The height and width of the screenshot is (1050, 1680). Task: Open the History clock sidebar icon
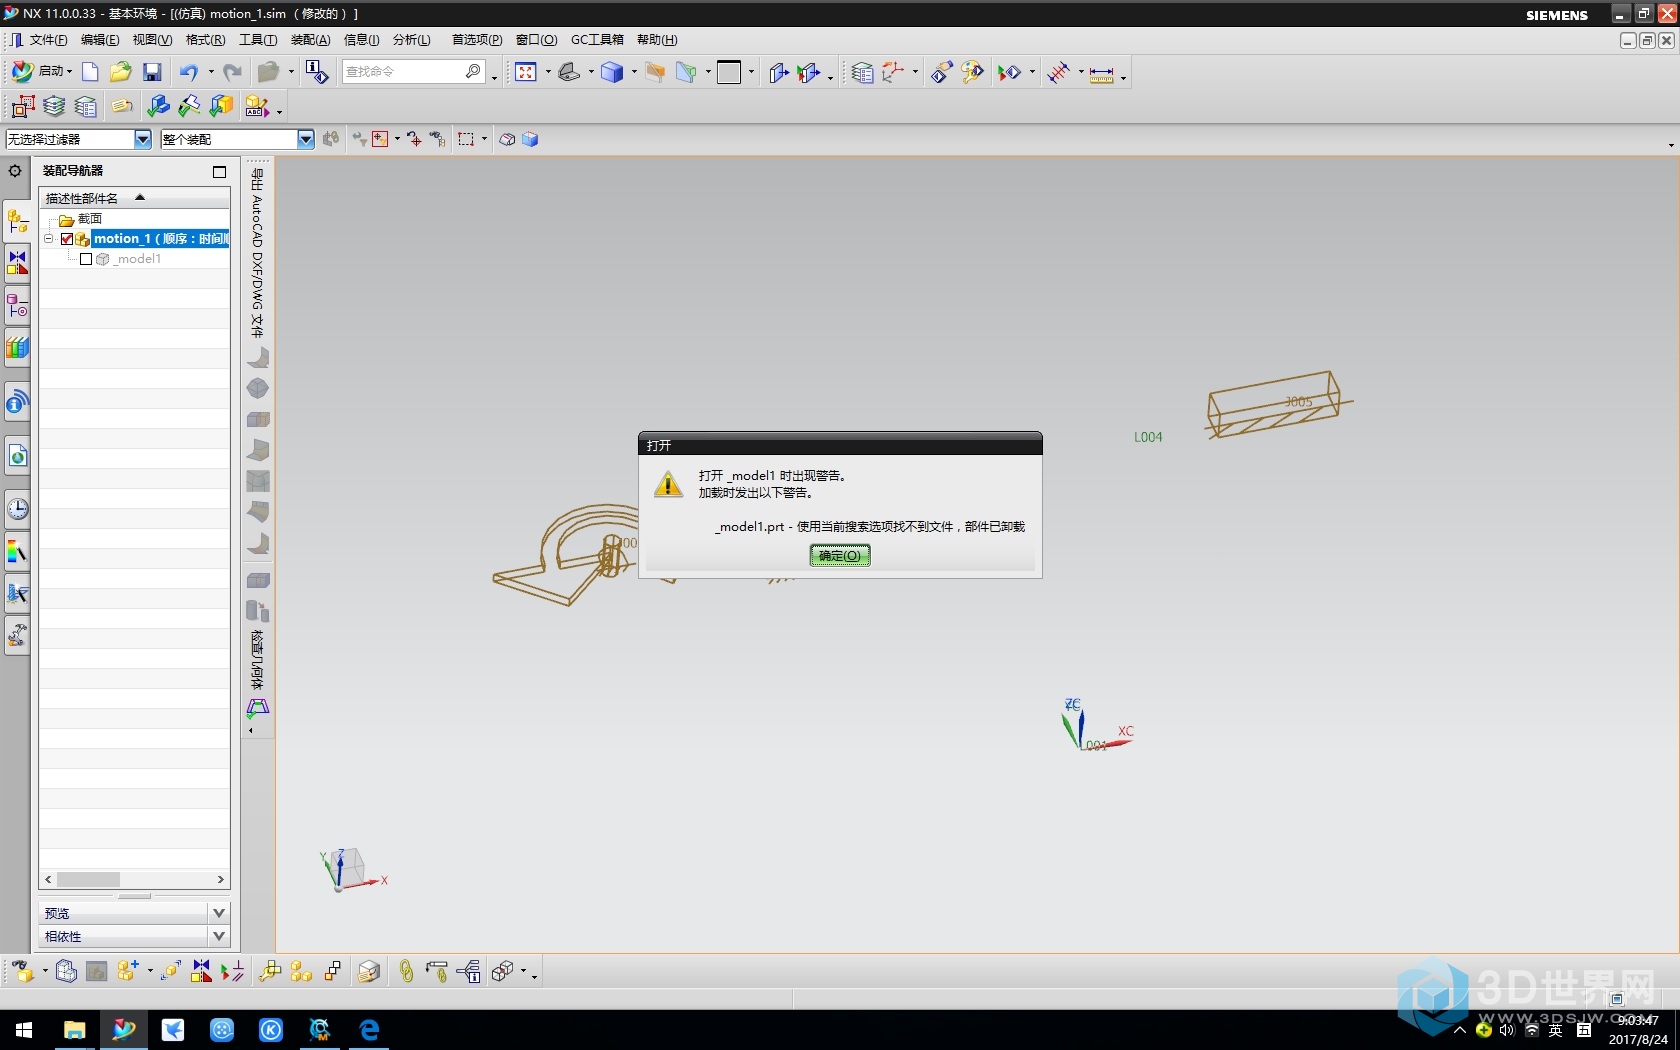point(17,509)
